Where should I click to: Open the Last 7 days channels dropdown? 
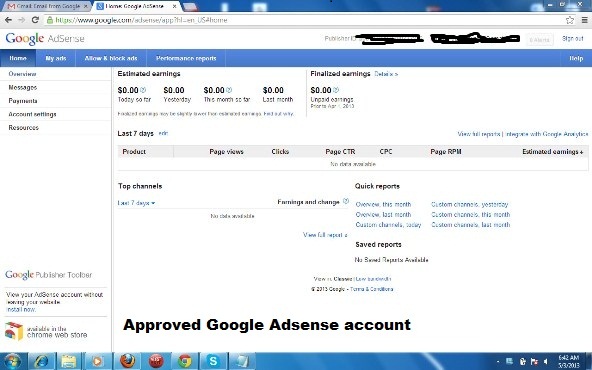pyautogui.click(x=136, y=203)
